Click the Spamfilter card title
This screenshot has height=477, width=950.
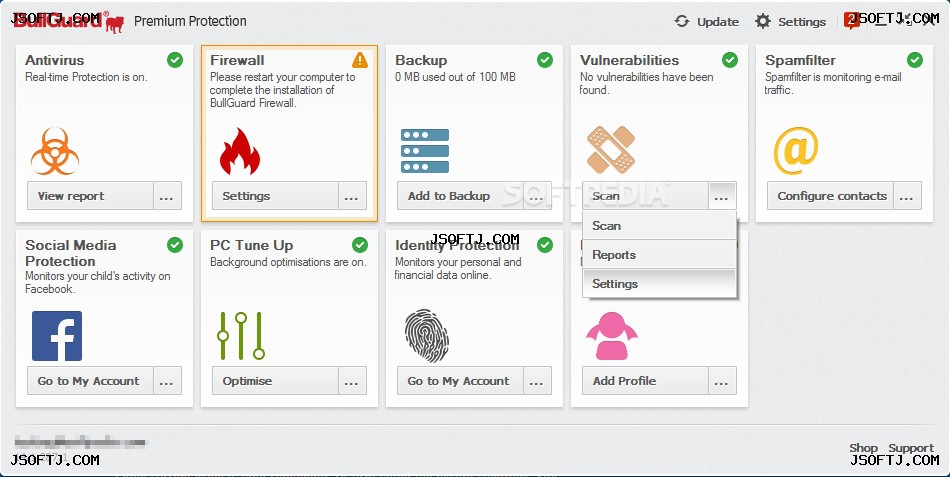[800, 60]
